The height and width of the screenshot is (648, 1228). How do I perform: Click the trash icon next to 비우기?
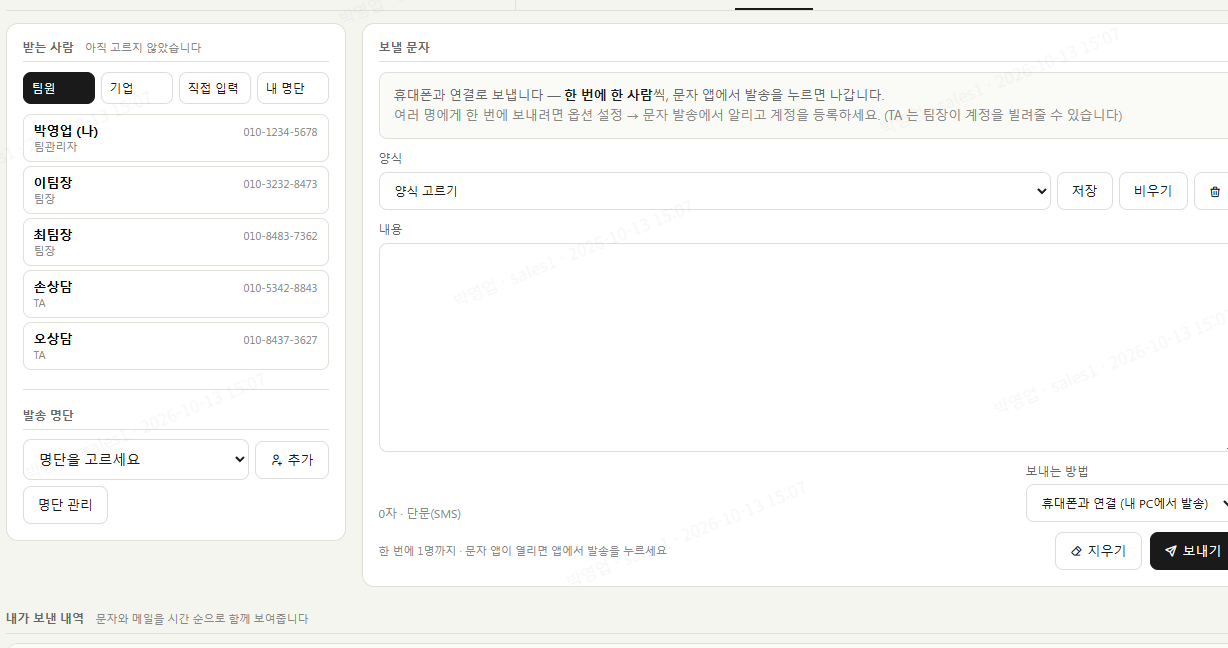pyautogui.click(x=1214, y=191)
